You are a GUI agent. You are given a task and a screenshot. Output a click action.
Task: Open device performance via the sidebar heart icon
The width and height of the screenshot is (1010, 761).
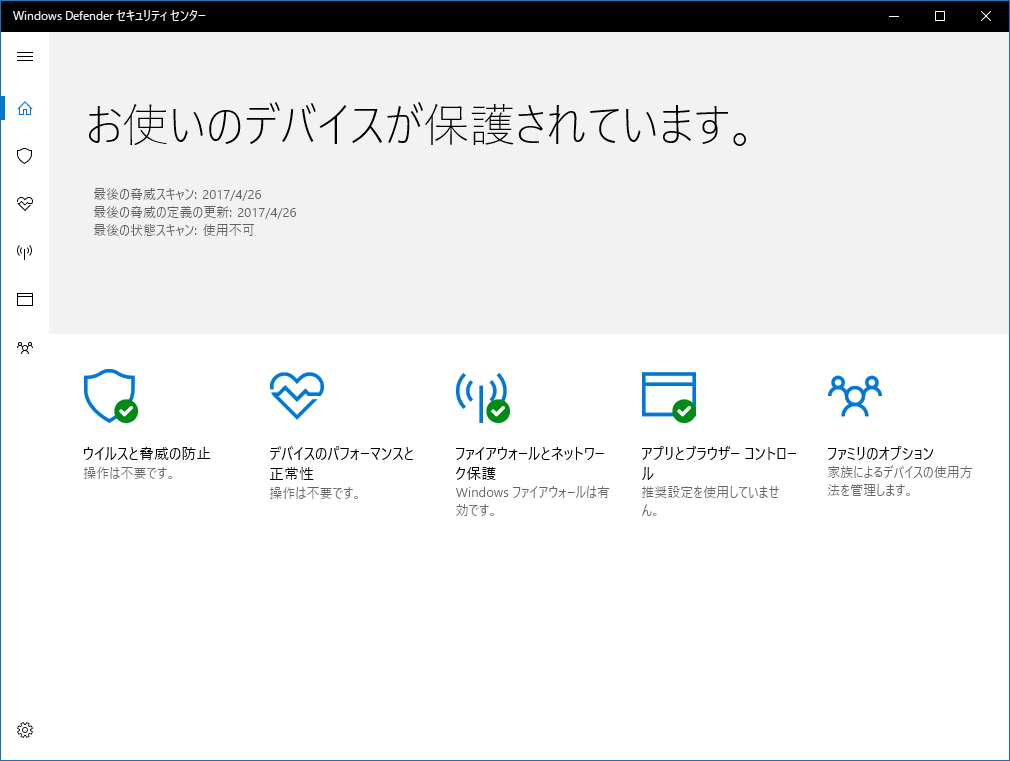25,204
